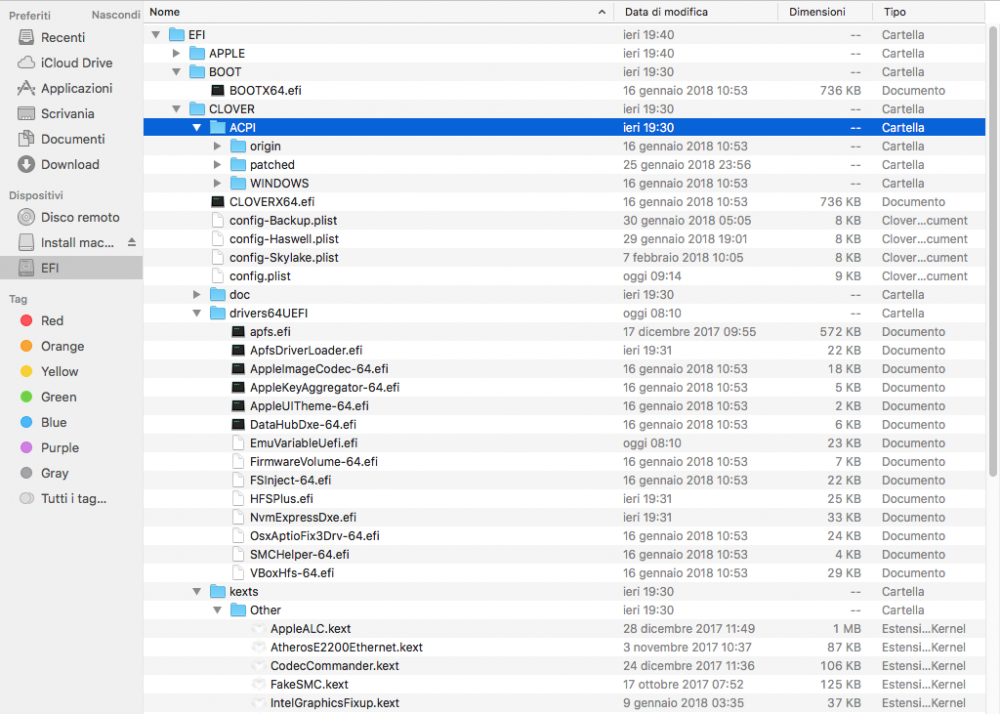Sort by Dimensioni column header

(825, 12)
